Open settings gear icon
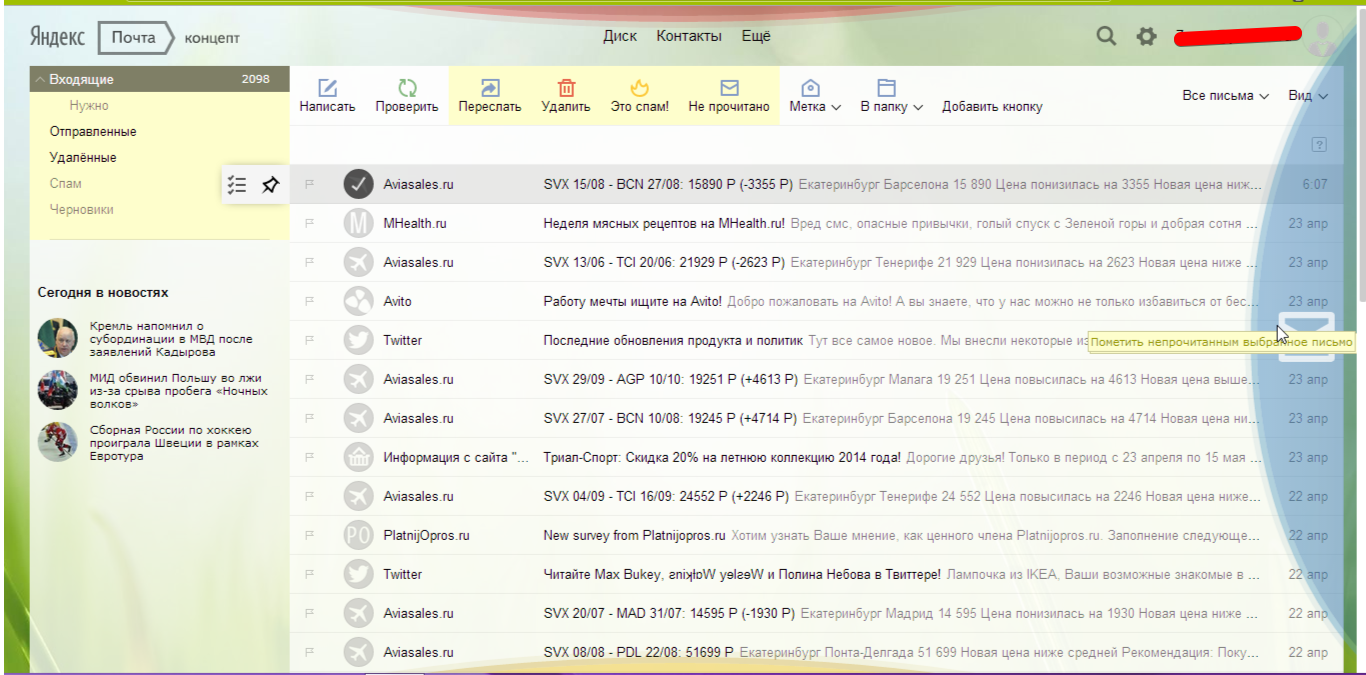Screen dimensions: 1366x675 point(1147,38)
